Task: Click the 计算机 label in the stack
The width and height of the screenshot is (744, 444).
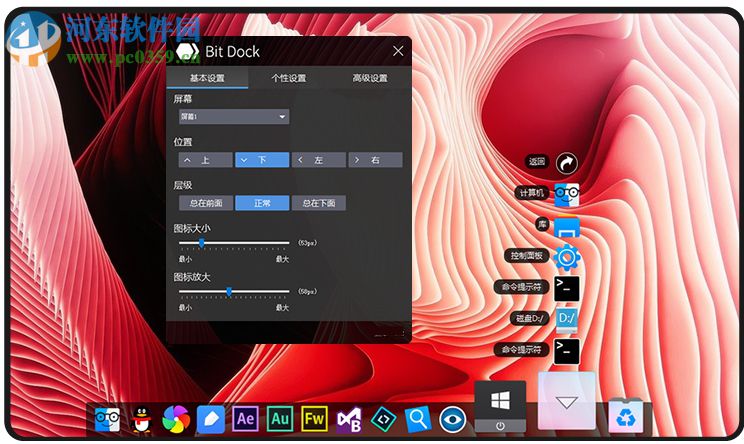Action: click(x=531, y=193)
